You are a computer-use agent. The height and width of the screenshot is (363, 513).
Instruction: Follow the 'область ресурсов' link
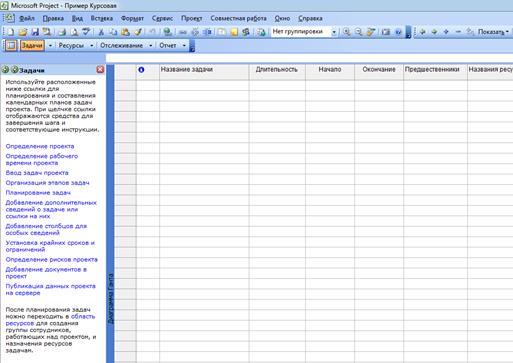click(x=50, y=320)
